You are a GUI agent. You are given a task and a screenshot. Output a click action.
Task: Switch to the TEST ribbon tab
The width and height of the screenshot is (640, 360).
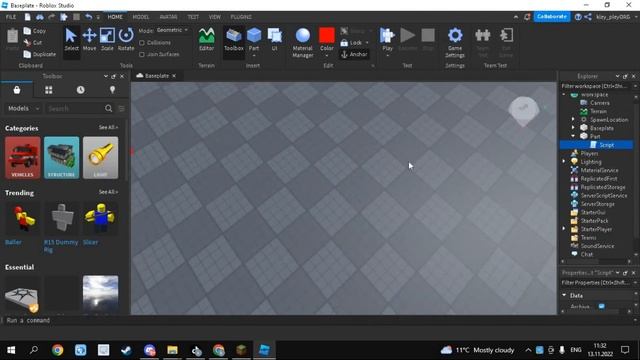193,17
